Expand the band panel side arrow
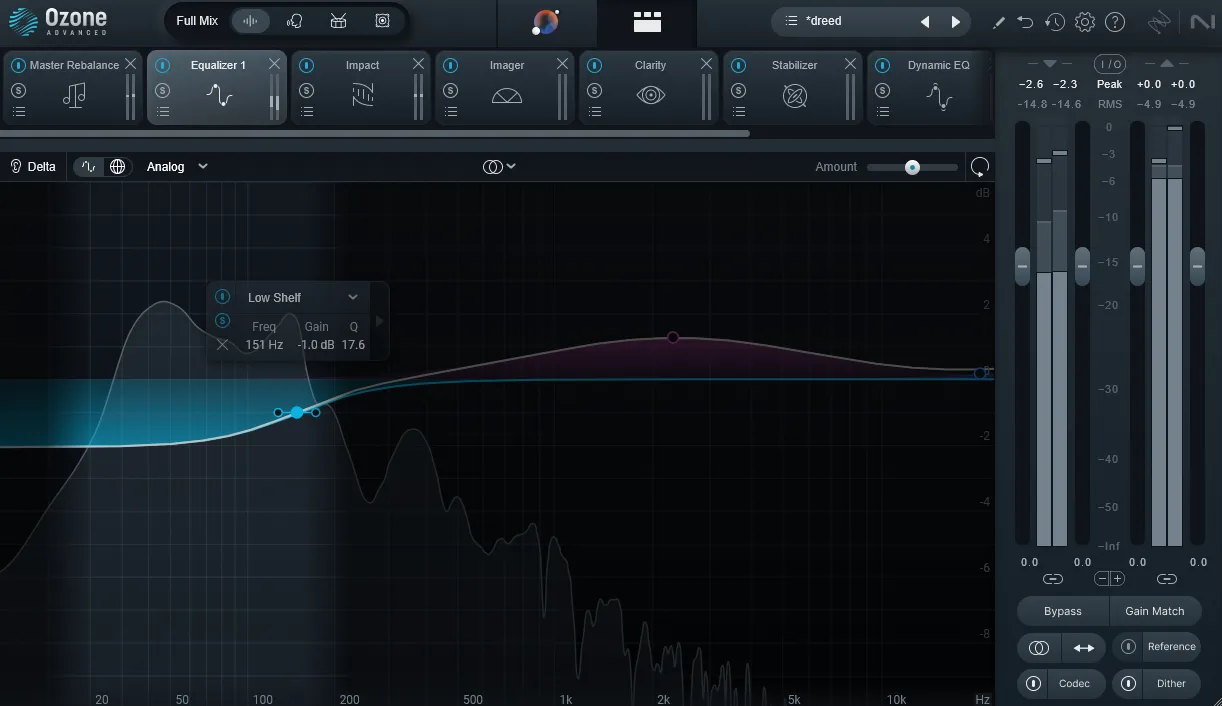The image size is (1222, 706). (x=379, y=321)
